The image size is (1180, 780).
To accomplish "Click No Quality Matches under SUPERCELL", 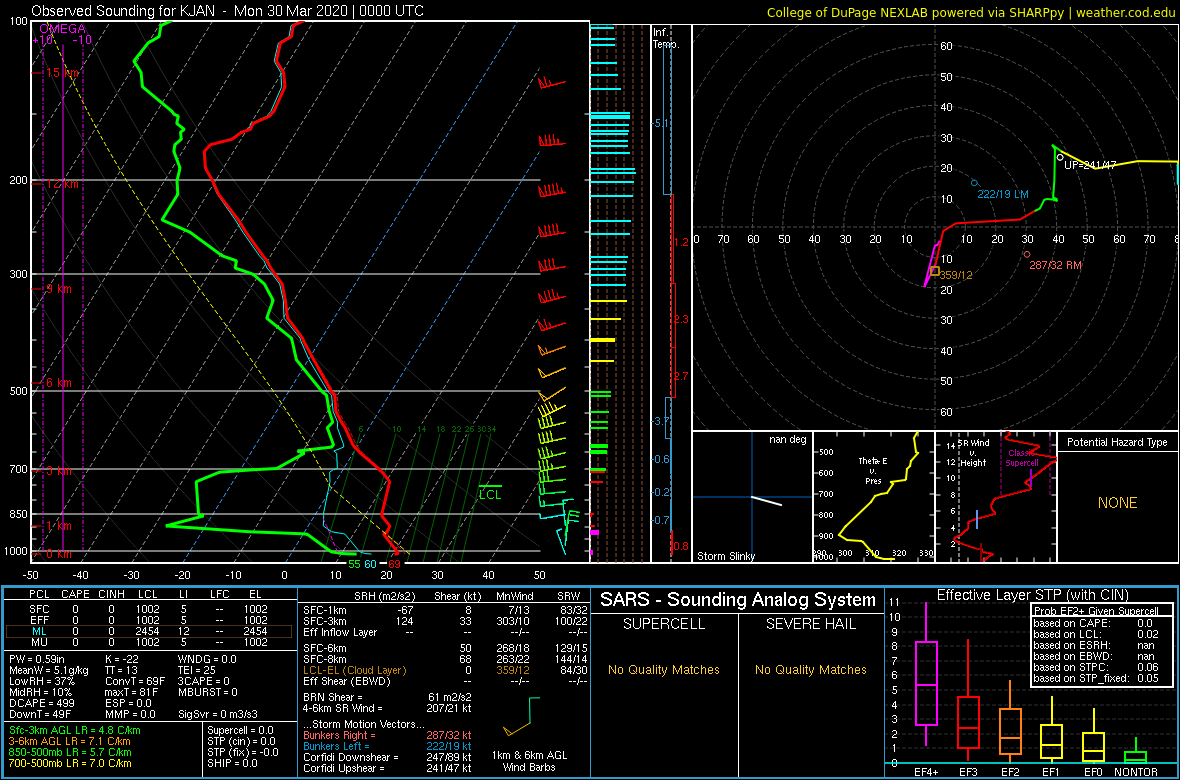I will tap(664, 670).
